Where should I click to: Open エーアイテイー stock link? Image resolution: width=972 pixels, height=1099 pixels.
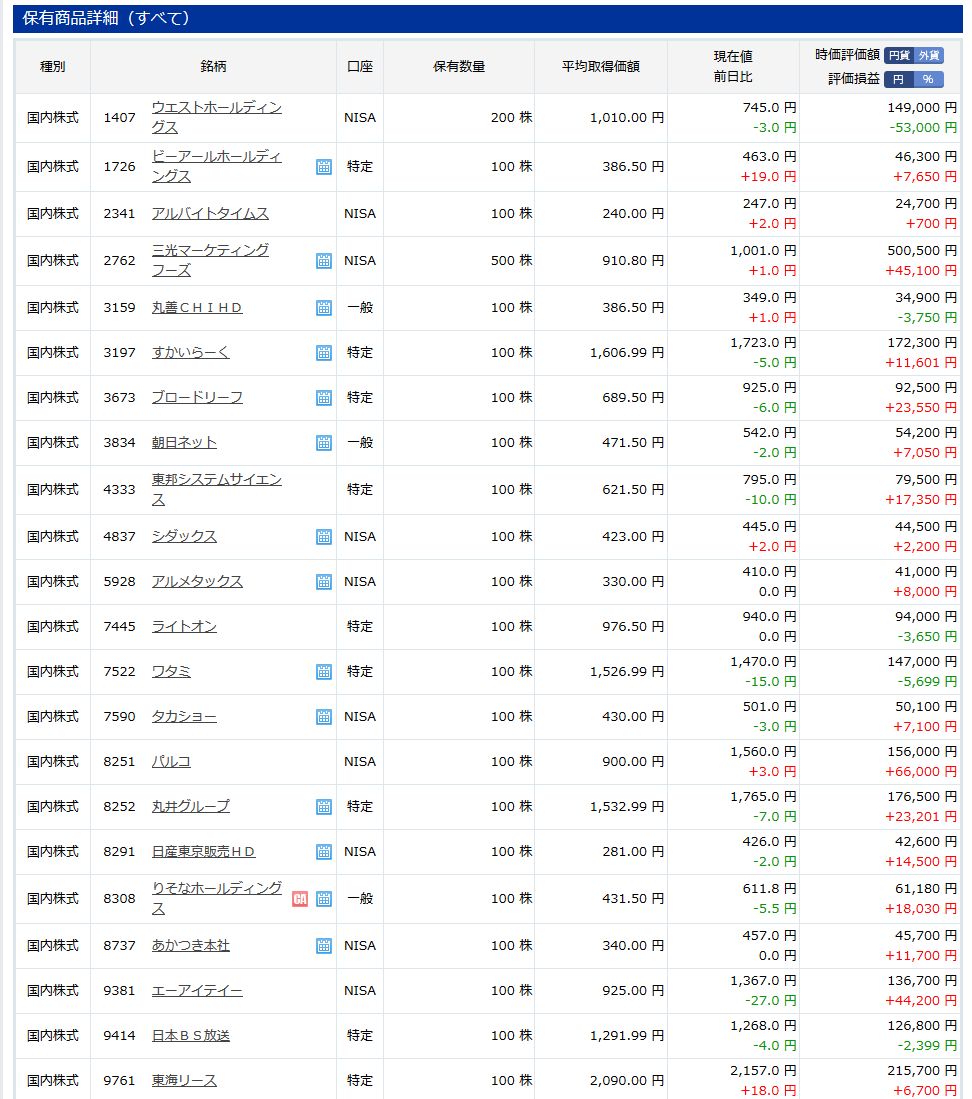[x=197, y=990]
